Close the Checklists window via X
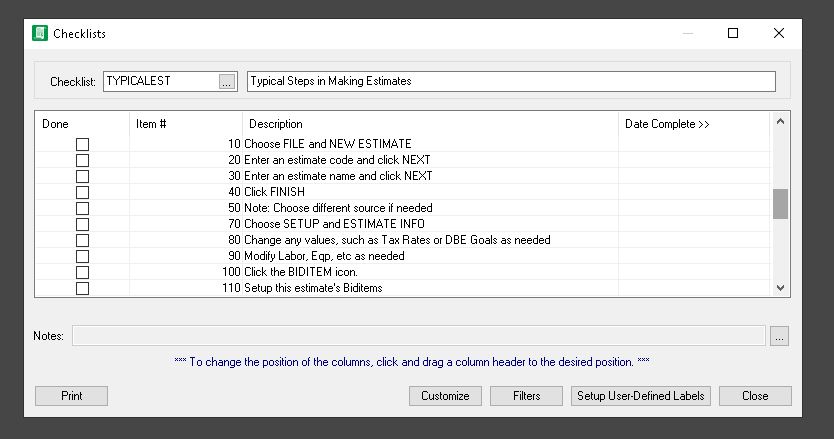The image size is (834, 439). click(x=779, y=33)
